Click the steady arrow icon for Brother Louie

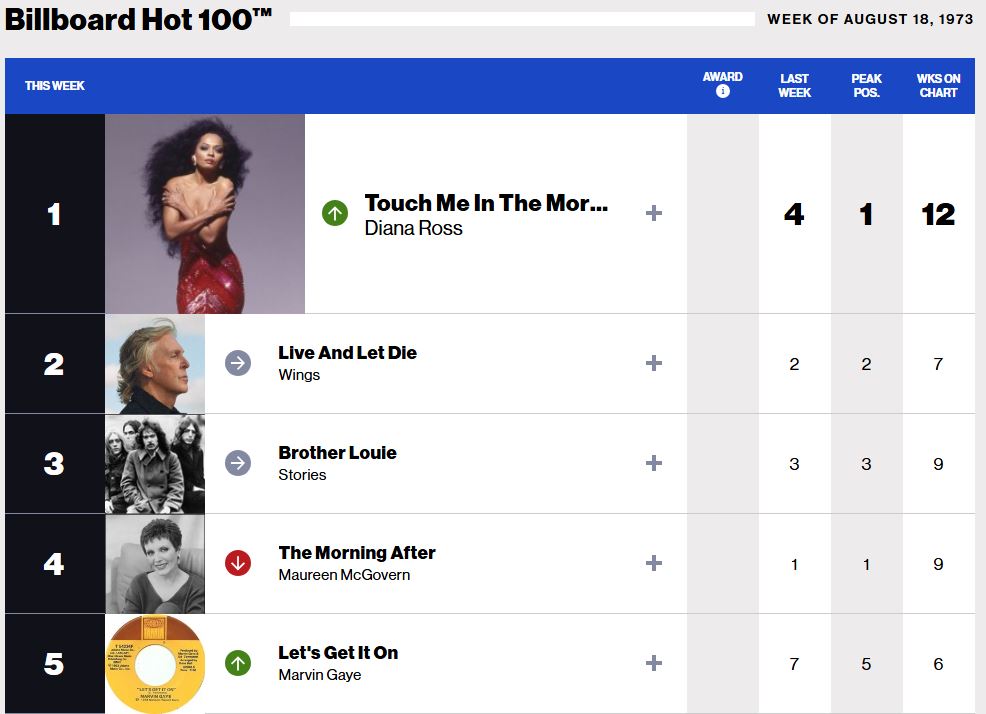(x=238, y=463)
